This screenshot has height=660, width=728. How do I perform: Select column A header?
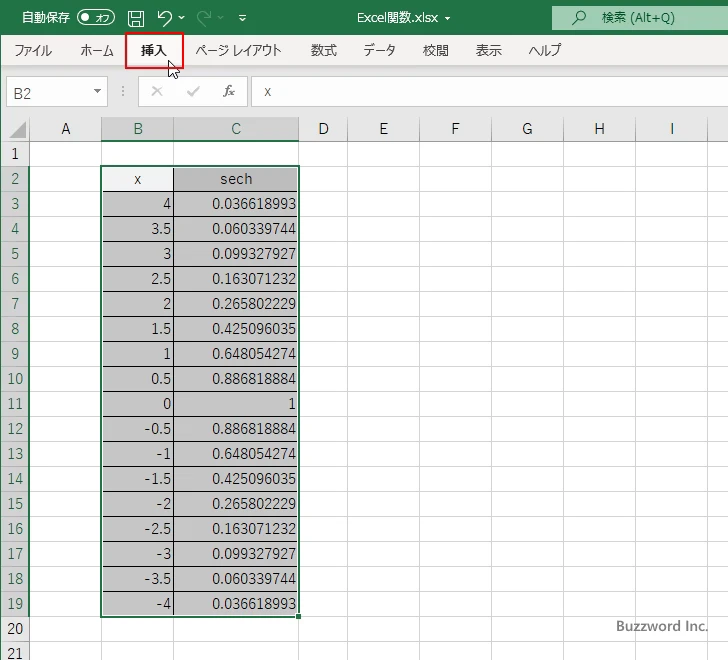tap(65, 129)
